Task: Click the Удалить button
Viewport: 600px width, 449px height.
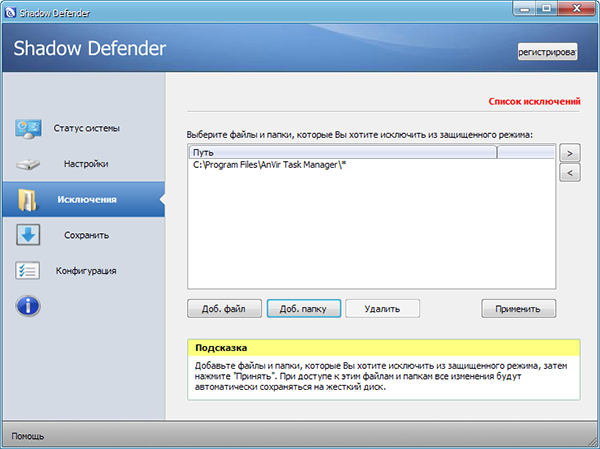Action: point(383,309)
